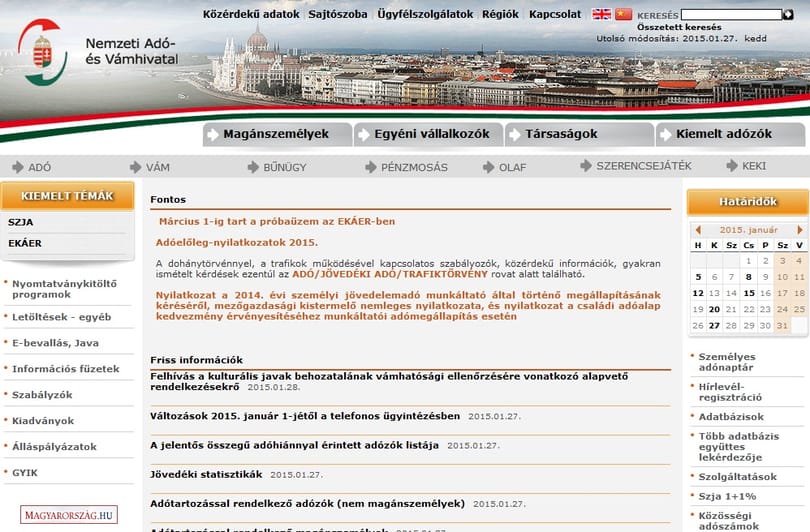810x532 pixels.
Task: Go to previous month in calendar
Action: click(698, 230)
